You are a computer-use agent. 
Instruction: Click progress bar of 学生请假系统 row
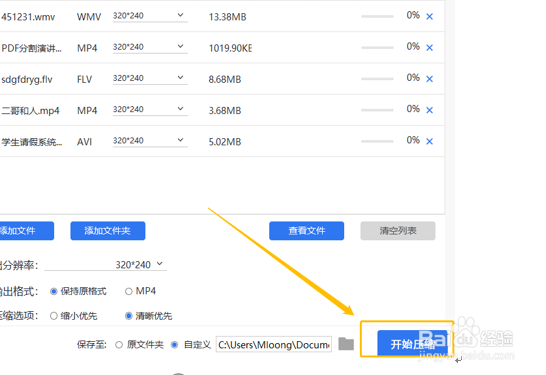pyautogui.click(x=377, y=141)
